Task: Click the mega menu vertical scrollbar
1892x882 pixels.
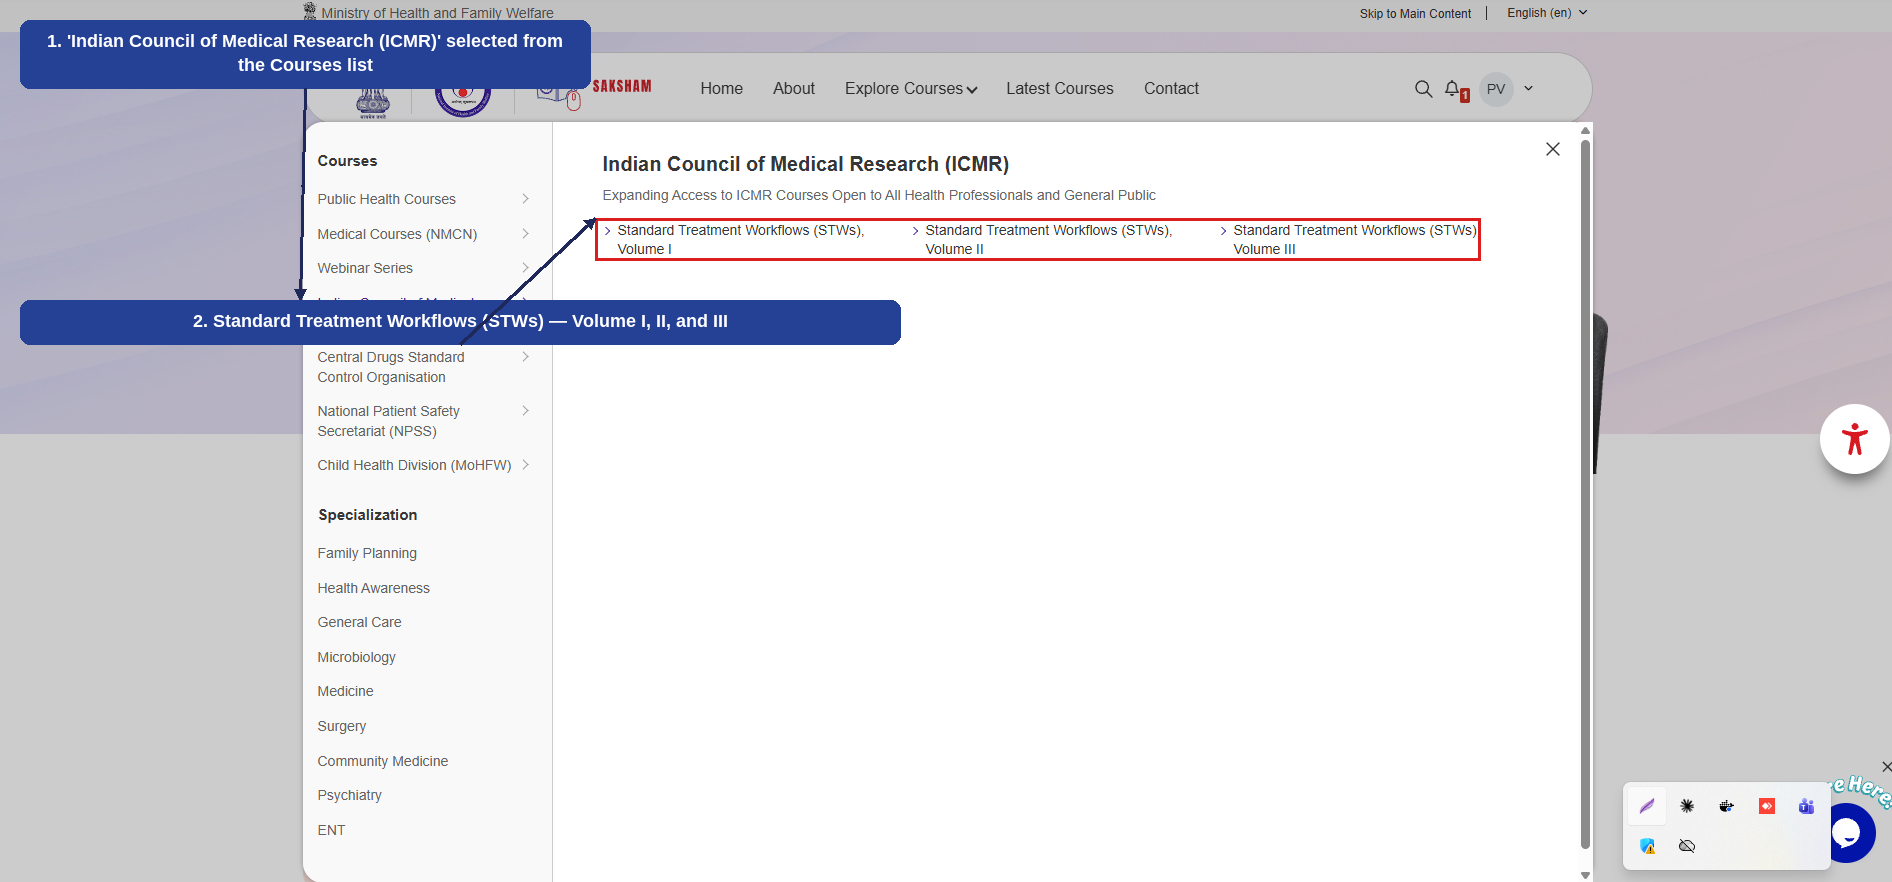Action: pos(1585,495)
